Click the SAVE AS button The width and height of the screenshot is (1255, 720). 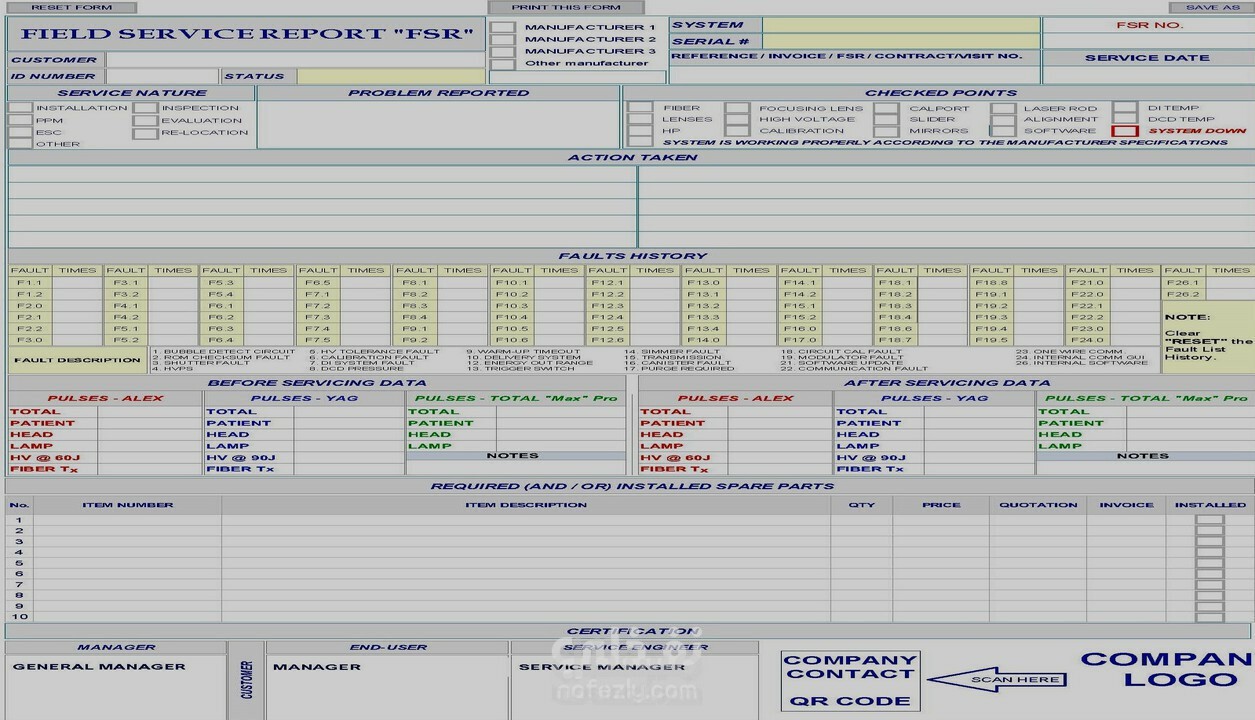click(x=1212, y=7)
